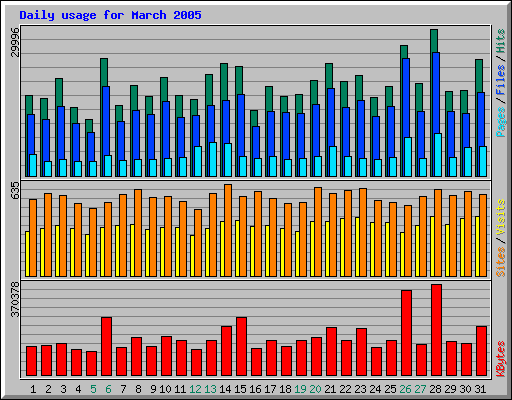
Task: Select green weekend day 6 label
Action: point(108,389)
